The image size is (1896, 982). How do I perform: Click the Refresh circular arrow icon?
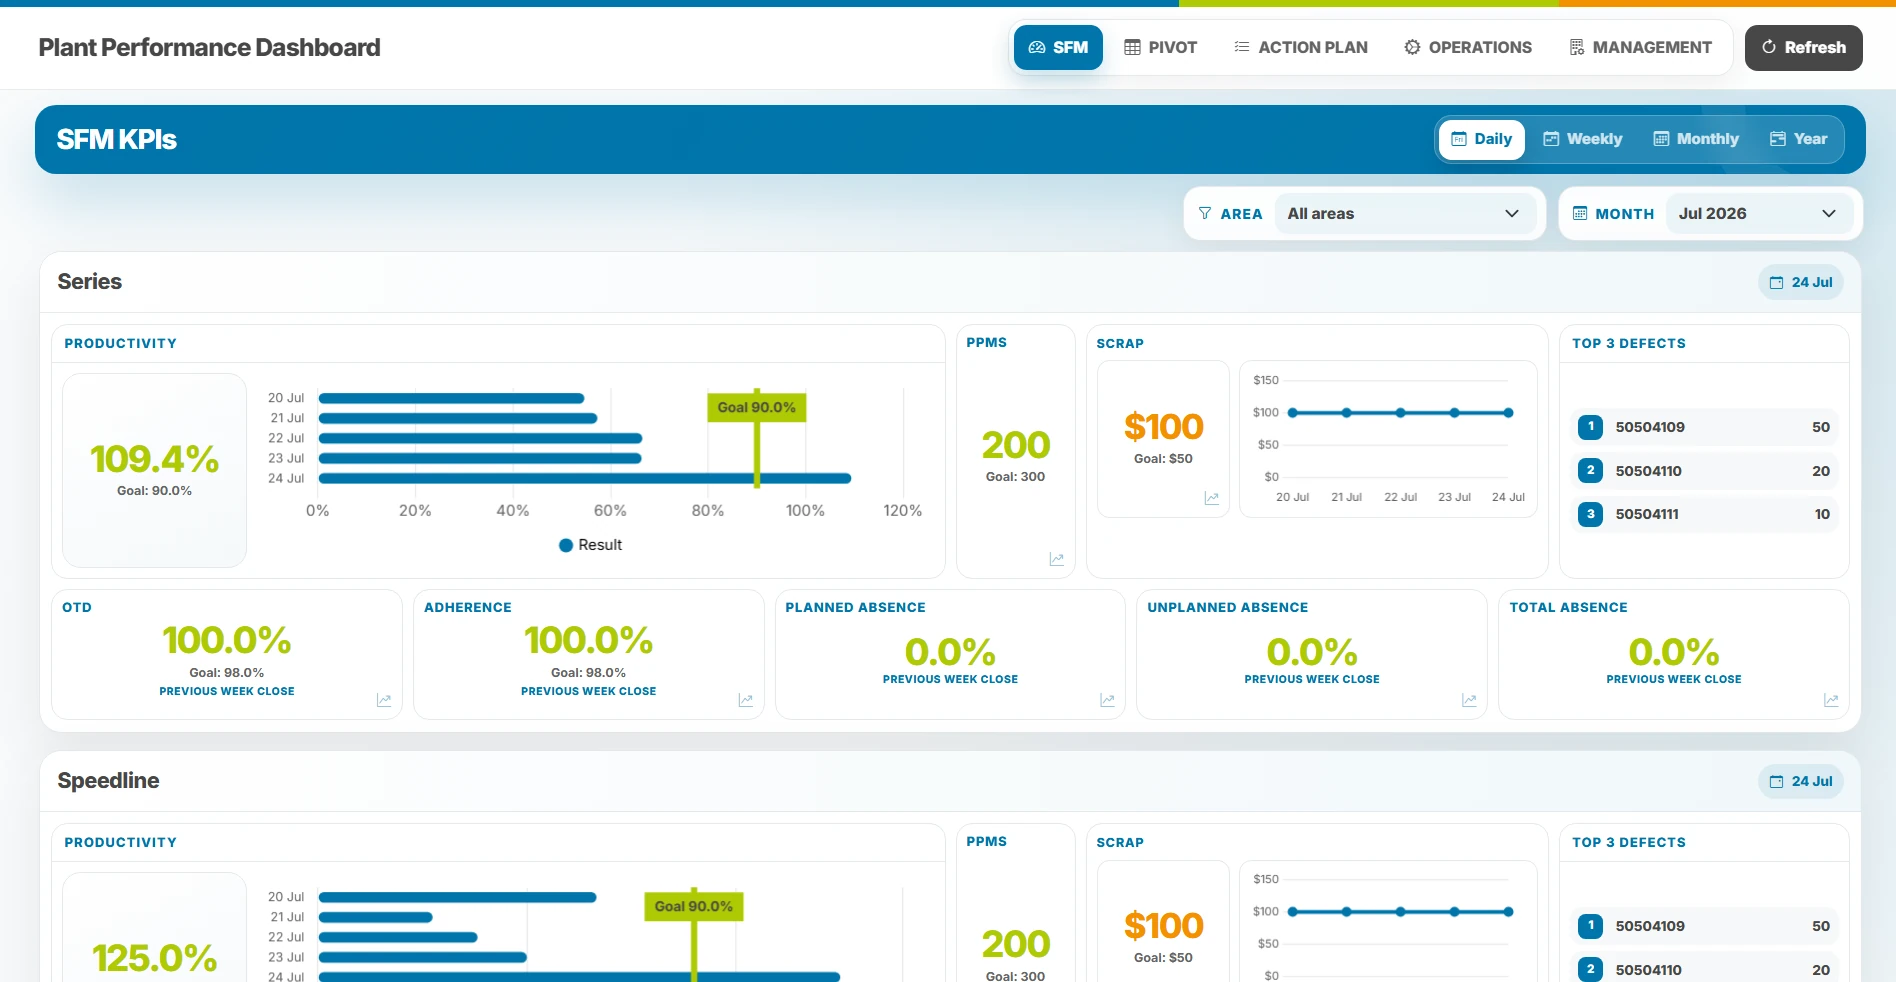point(1769,47)
